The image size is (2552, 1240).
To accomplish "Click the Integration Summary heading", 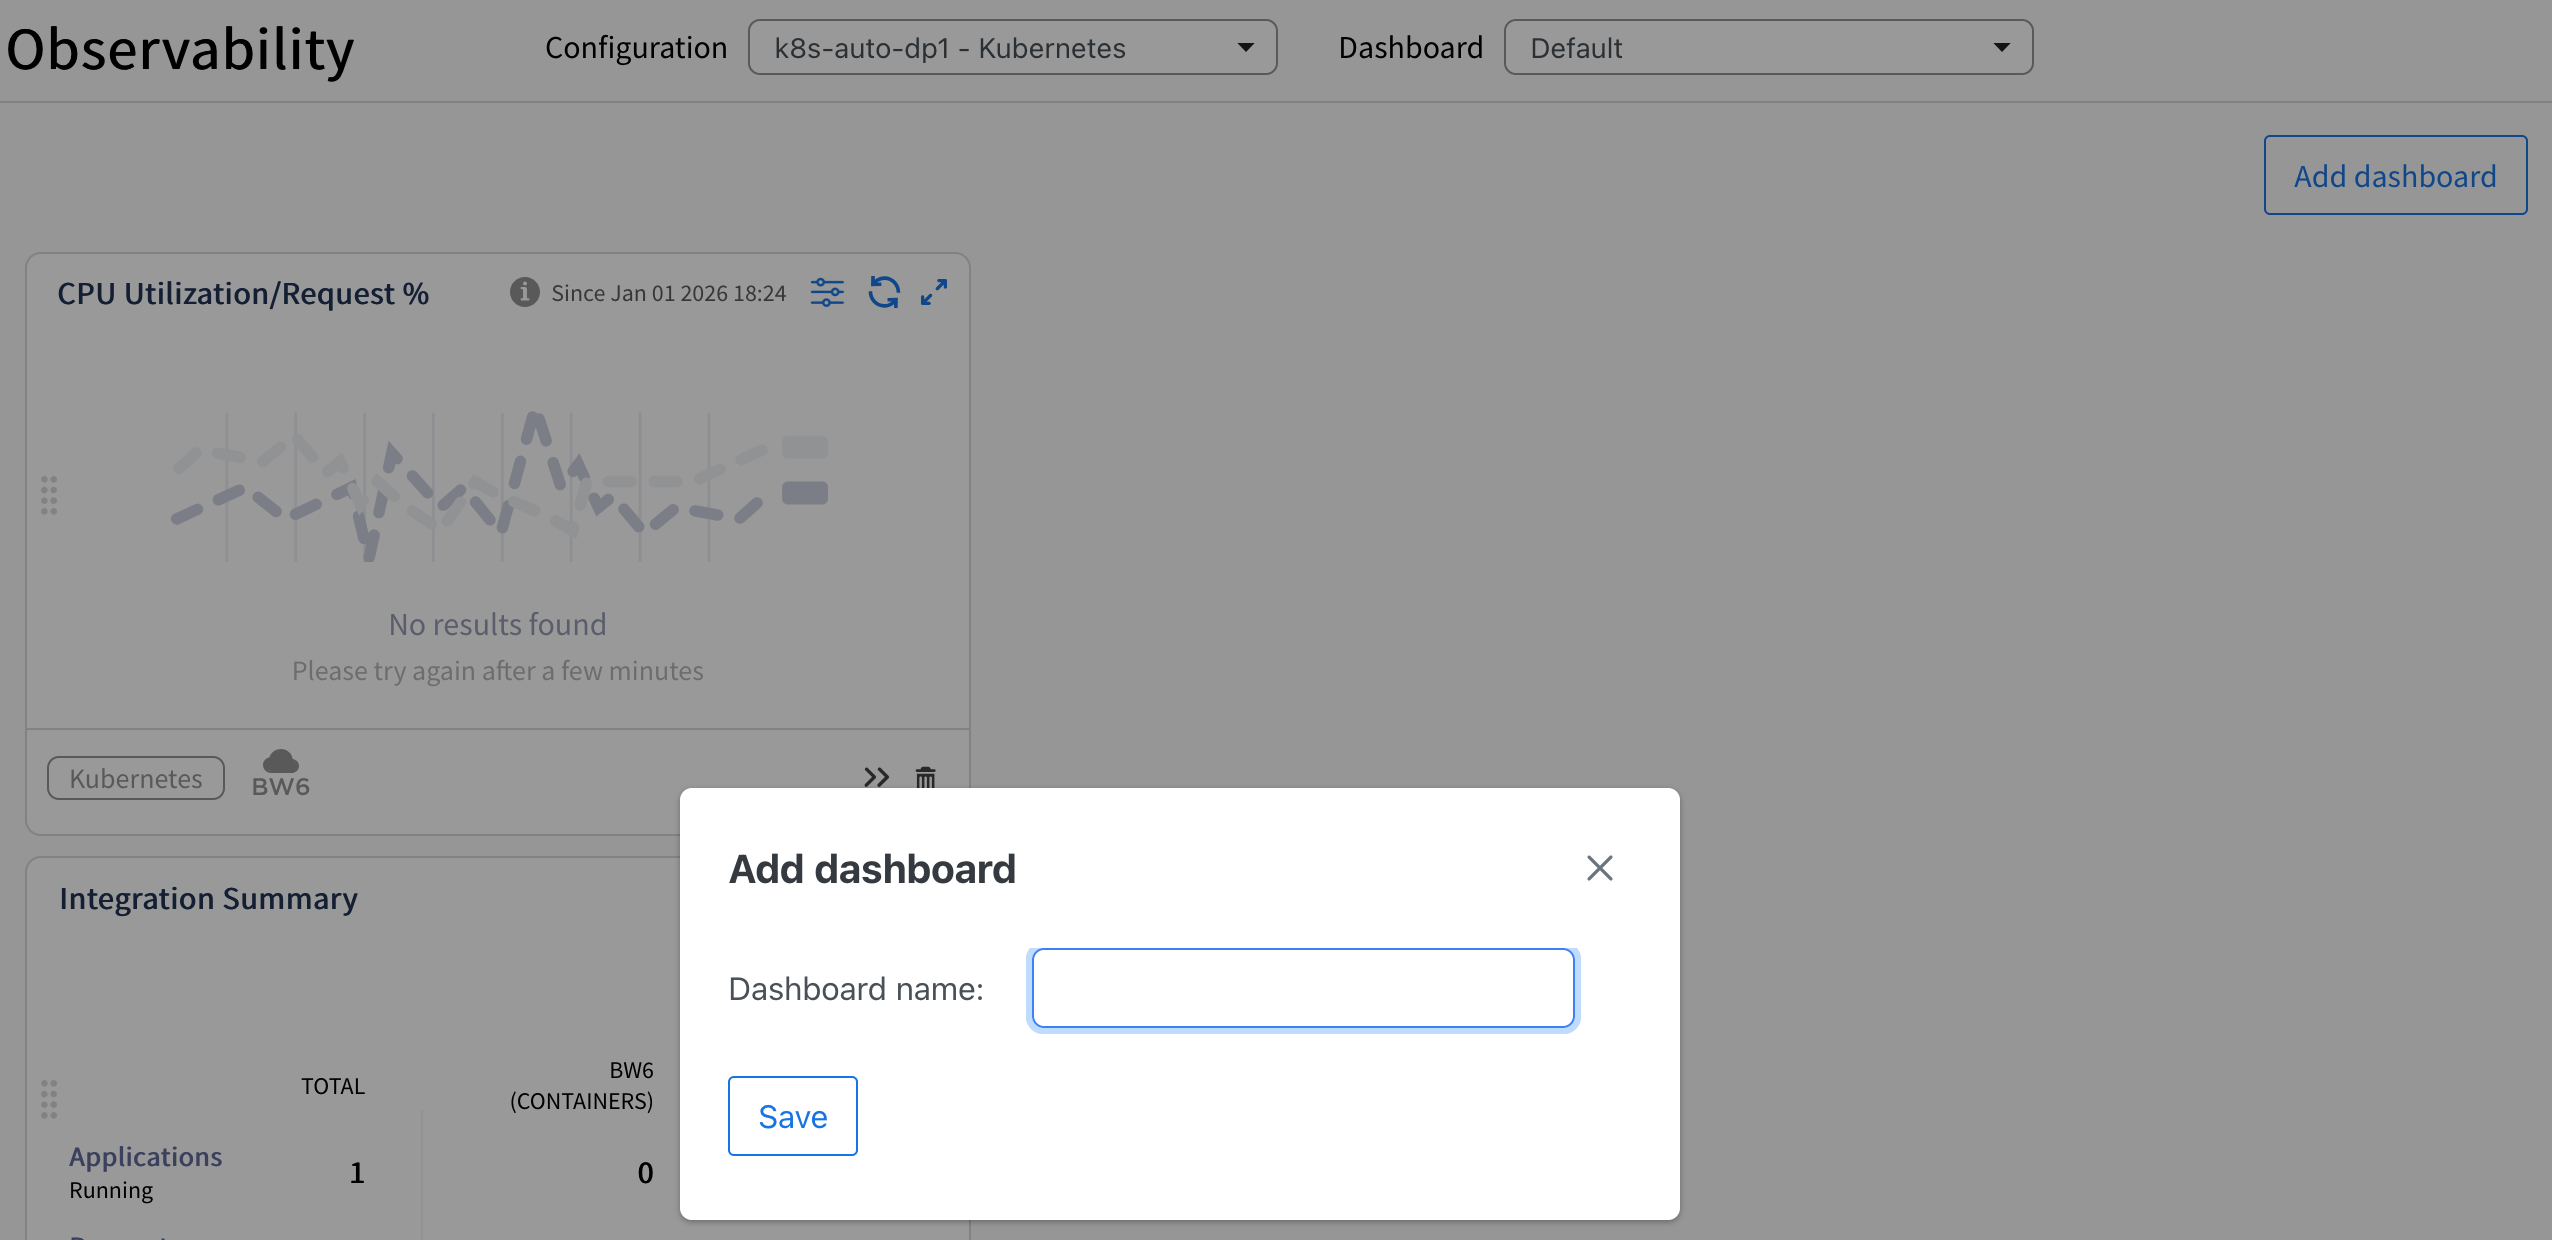I will (208, 898).
